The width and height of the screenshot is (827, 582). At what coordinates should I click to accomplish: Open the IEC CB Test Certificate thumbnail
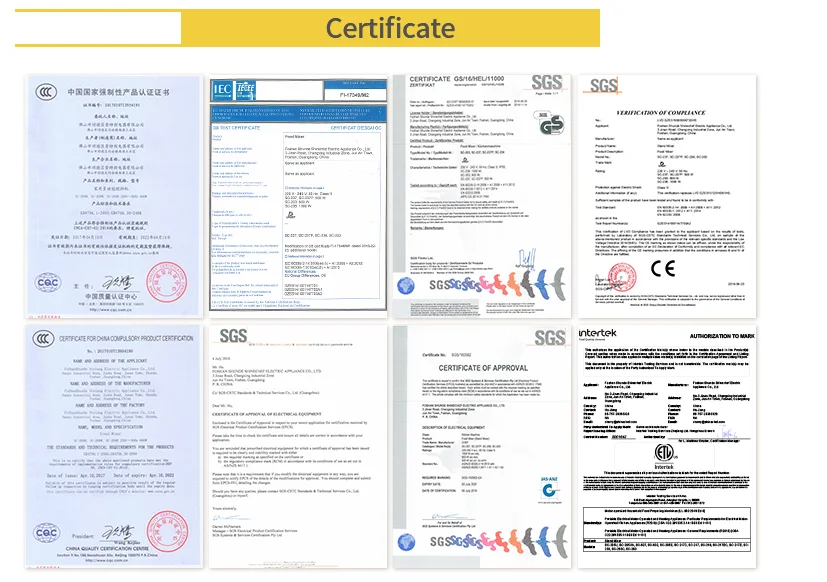(298, 195)
